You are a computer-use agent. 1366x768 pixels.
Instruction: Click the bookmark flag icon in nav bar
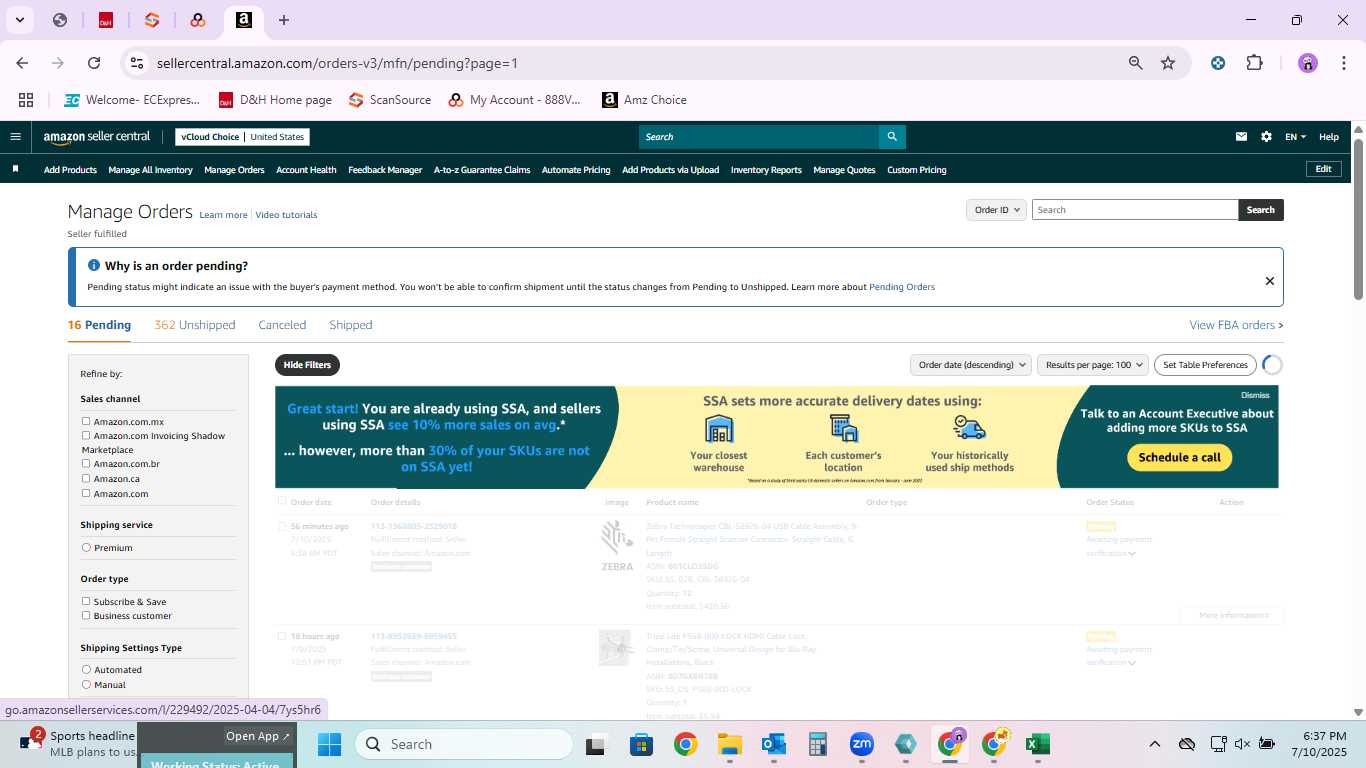pos(15,169)
